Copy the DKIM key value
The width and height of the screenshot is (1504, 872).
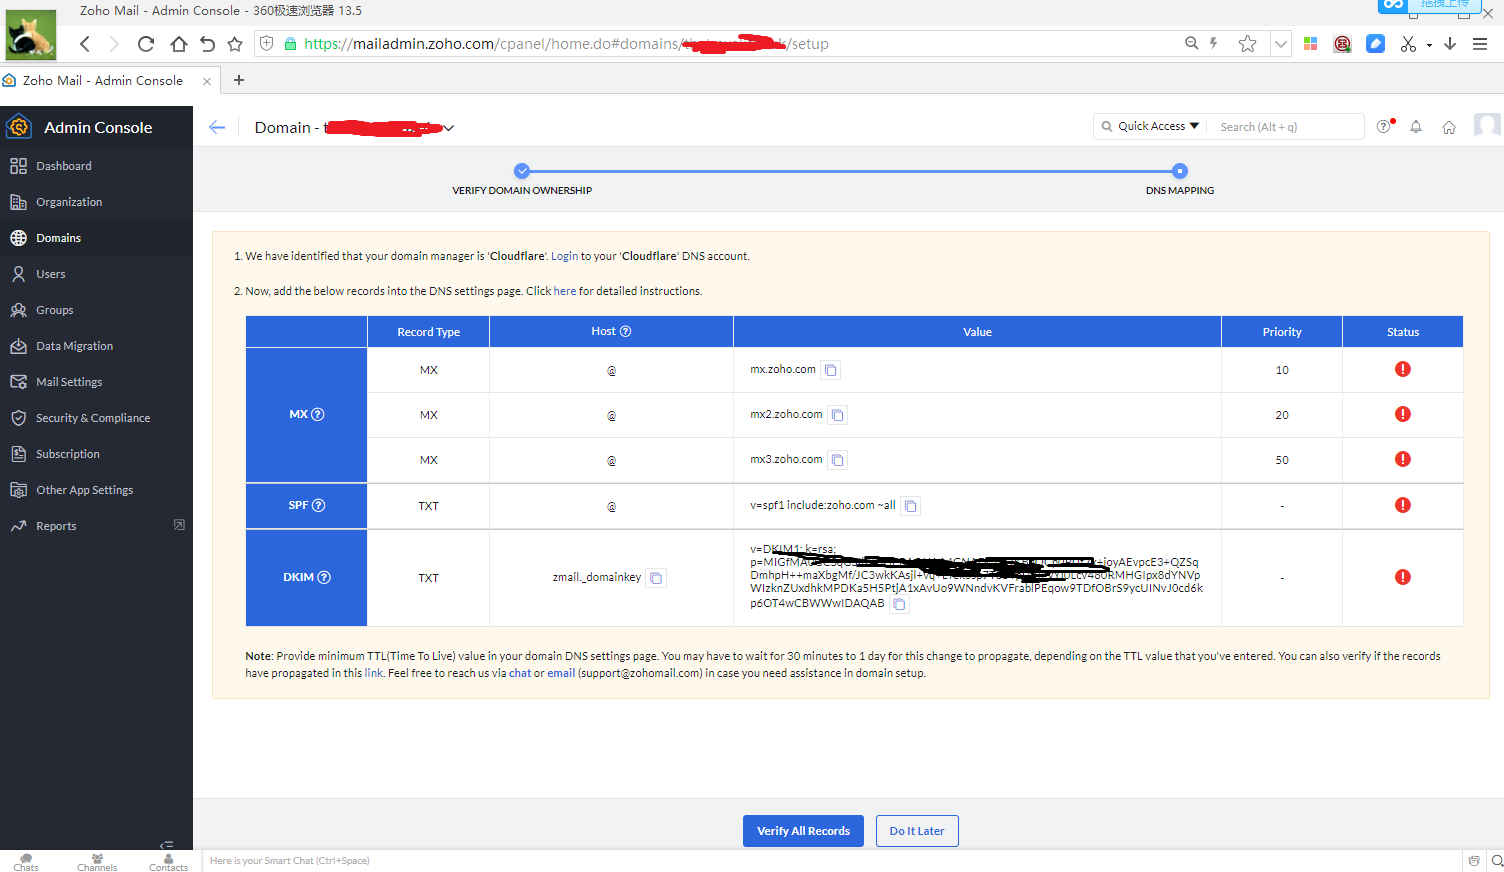pos(899,604)
